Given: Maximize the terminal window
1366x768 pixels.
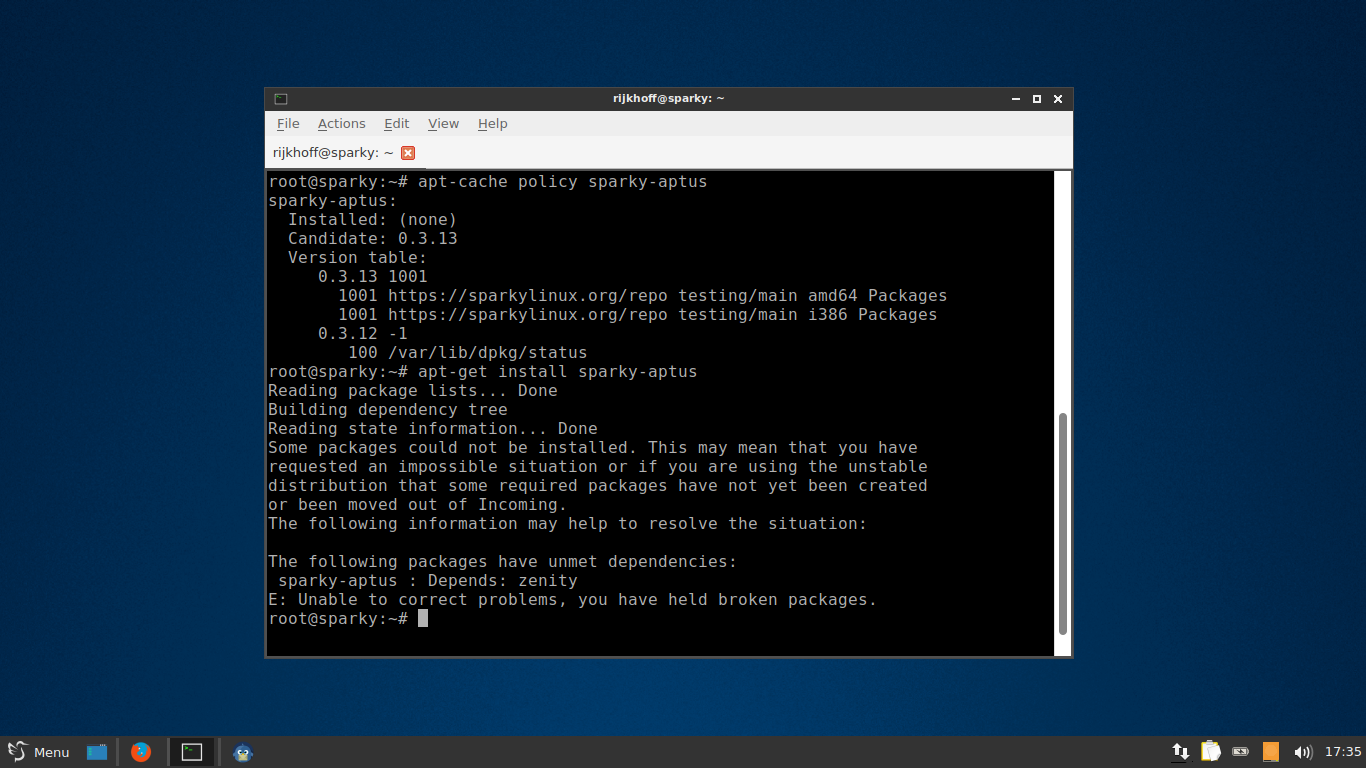Looking at the screenshot, I should tap(1037, 99).
